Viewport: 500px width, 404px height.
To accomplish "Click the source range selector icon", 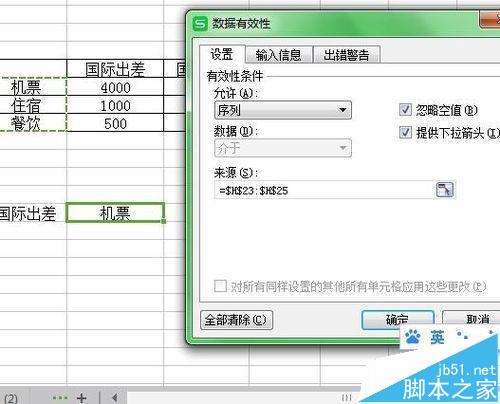I will [x=445, y=190].
